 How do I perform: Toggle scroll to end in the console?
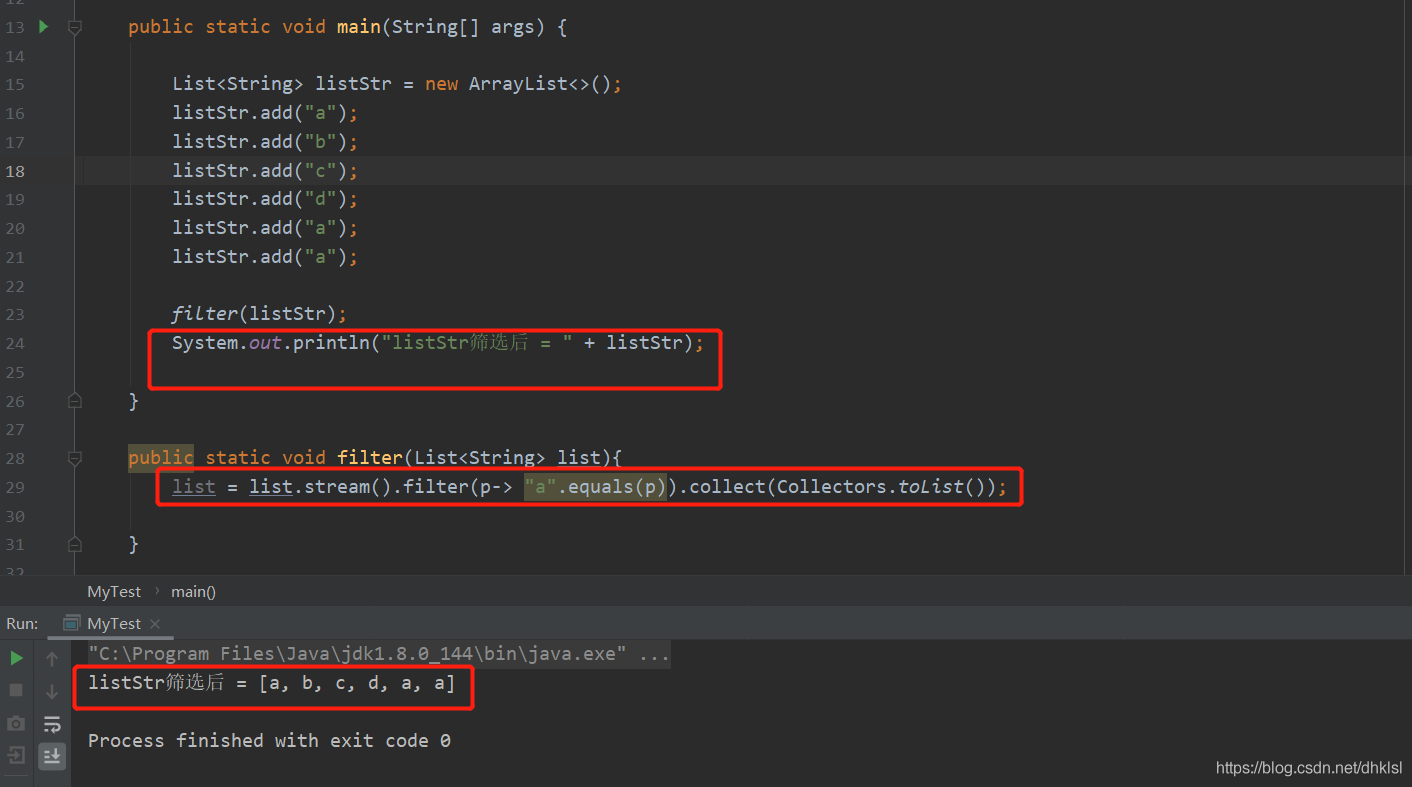pyautogui.click(x=52, y=757)
